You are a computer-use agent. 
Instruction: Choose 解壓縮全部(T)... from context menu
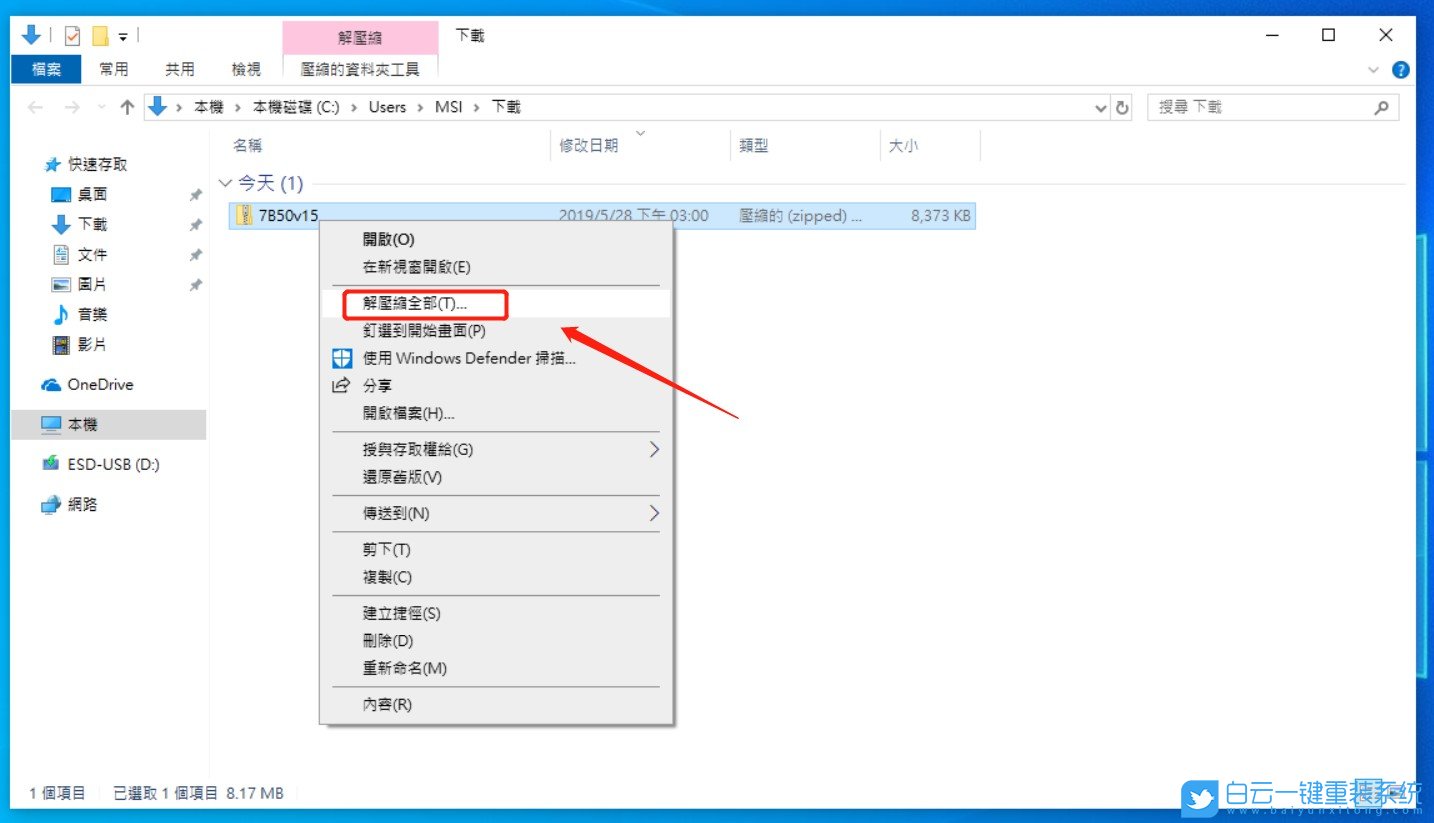415,303
